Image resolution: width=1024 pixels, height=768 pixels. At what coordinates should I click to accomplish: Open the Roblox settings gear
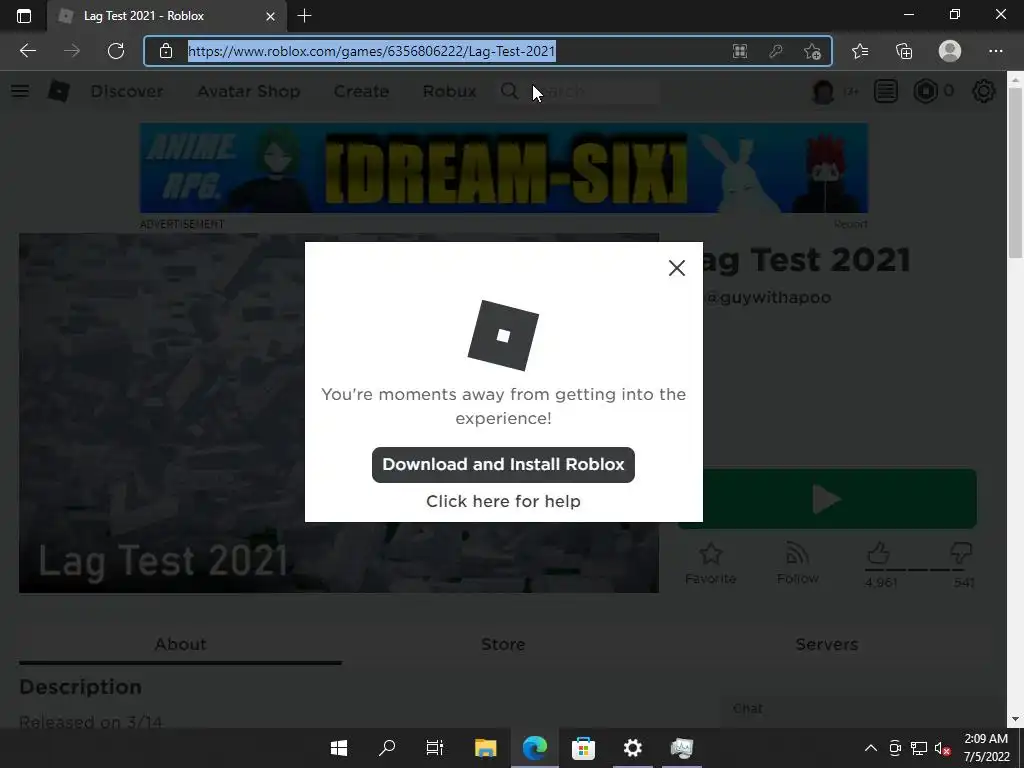click(x=984, y=91)
